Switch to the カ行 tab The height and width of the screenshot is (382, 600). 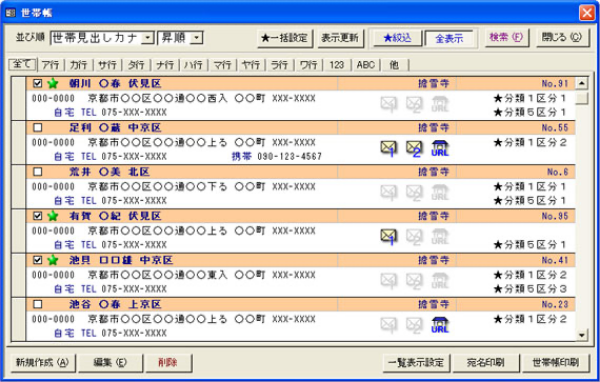coord(78,65)
